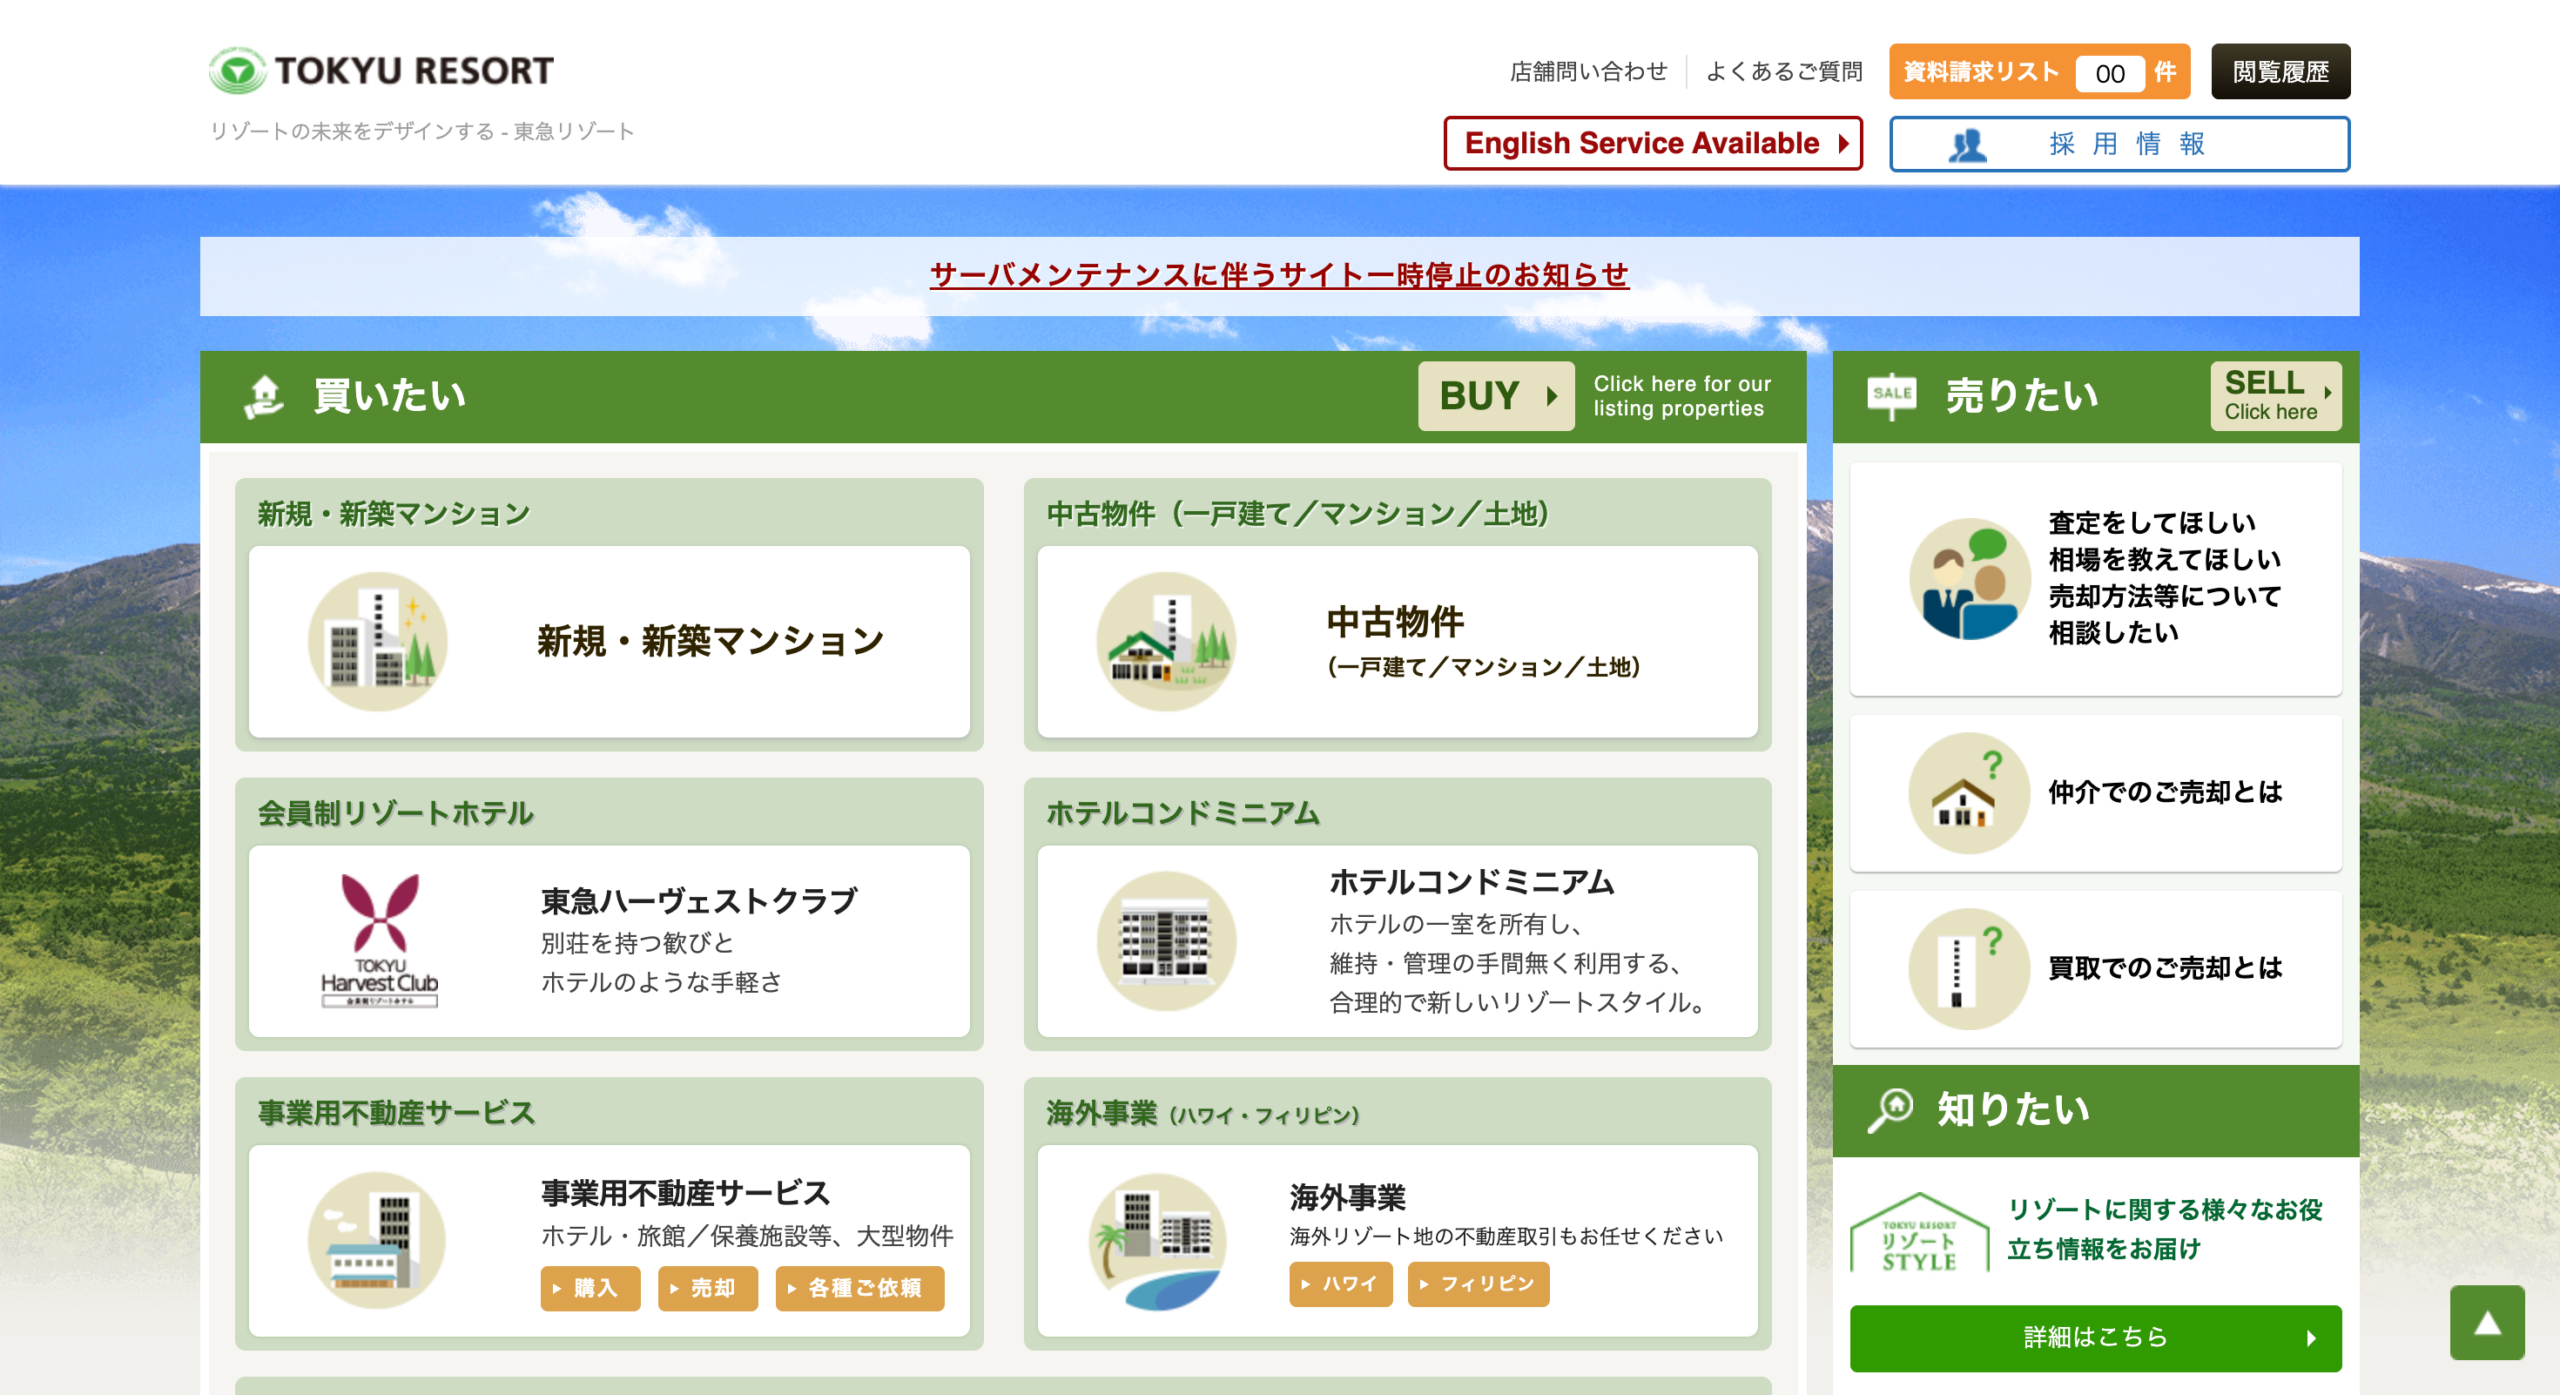This screenshot has width=2560, height=1395.
Task: Click the リゾート STYLE logo
Action: tap(1919, 1232)
